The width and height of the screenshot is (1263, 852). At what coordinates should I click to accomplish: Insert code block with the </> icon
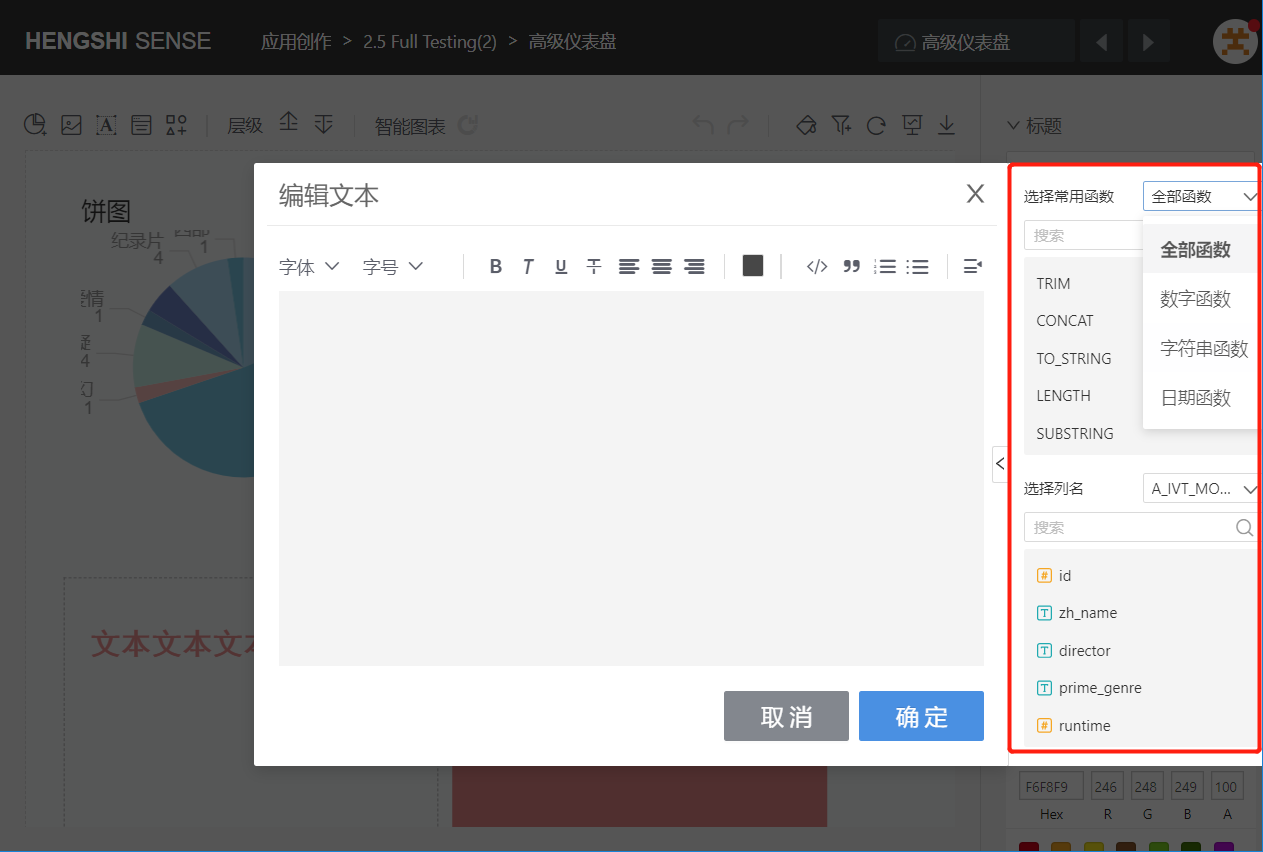817,267
